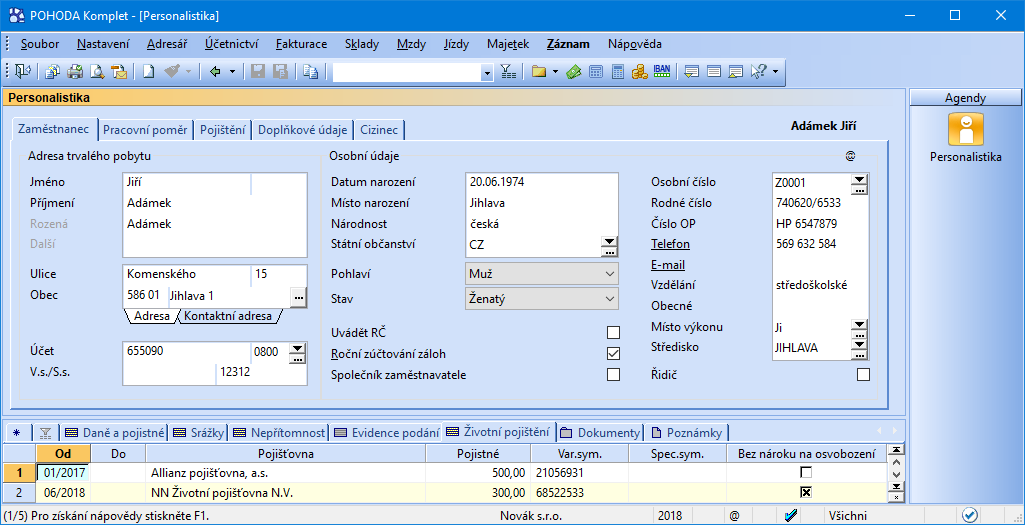Check Bez nároku na osvobození for Allianz row
The image size is (1025, 525).
click(x=806, y=472)
